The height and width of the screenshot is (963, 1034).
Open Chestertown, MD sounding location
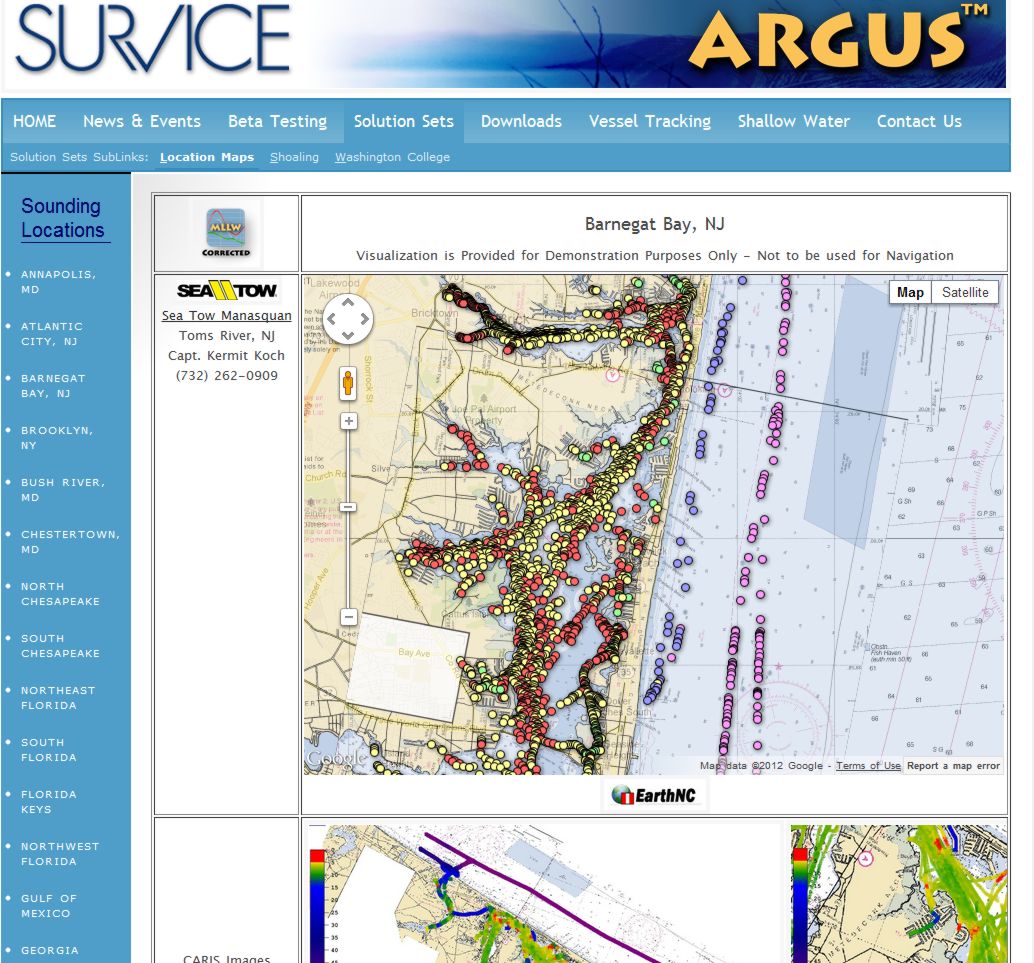[x=71, y=542]
